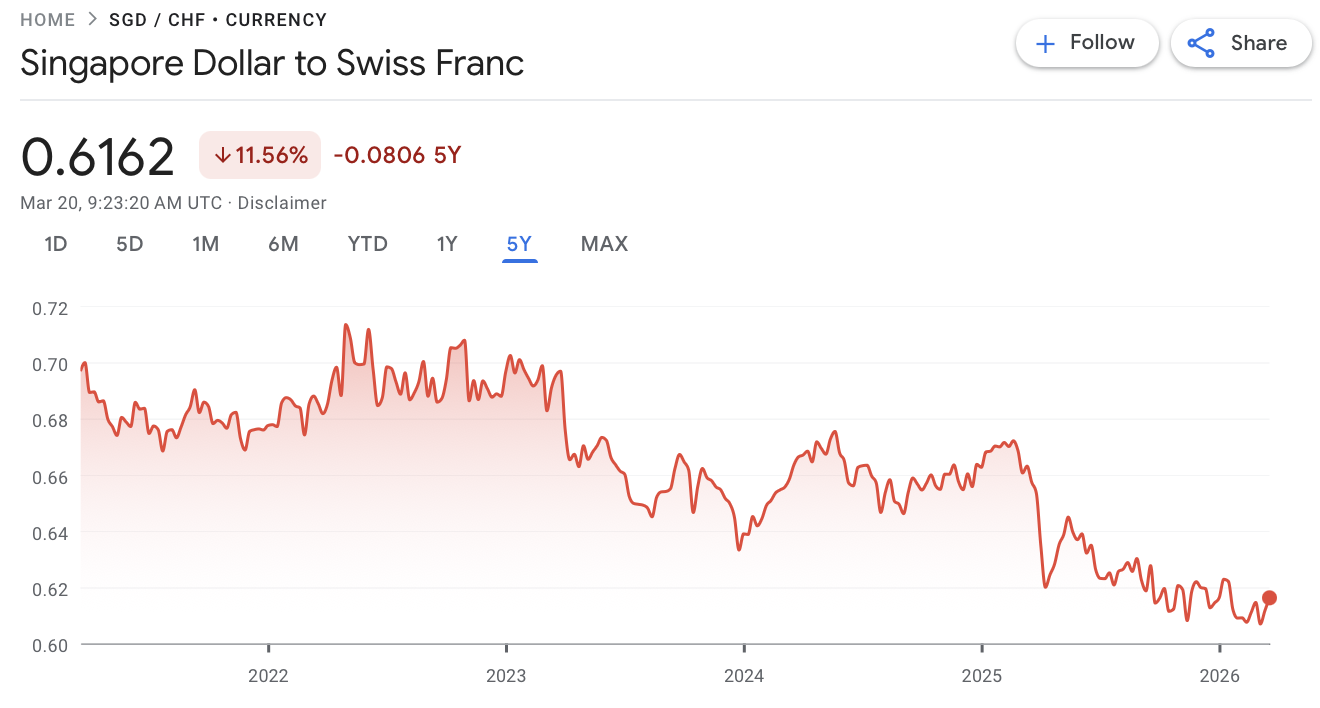
Task: Select the 6M time range
Action: pos(283,243)
